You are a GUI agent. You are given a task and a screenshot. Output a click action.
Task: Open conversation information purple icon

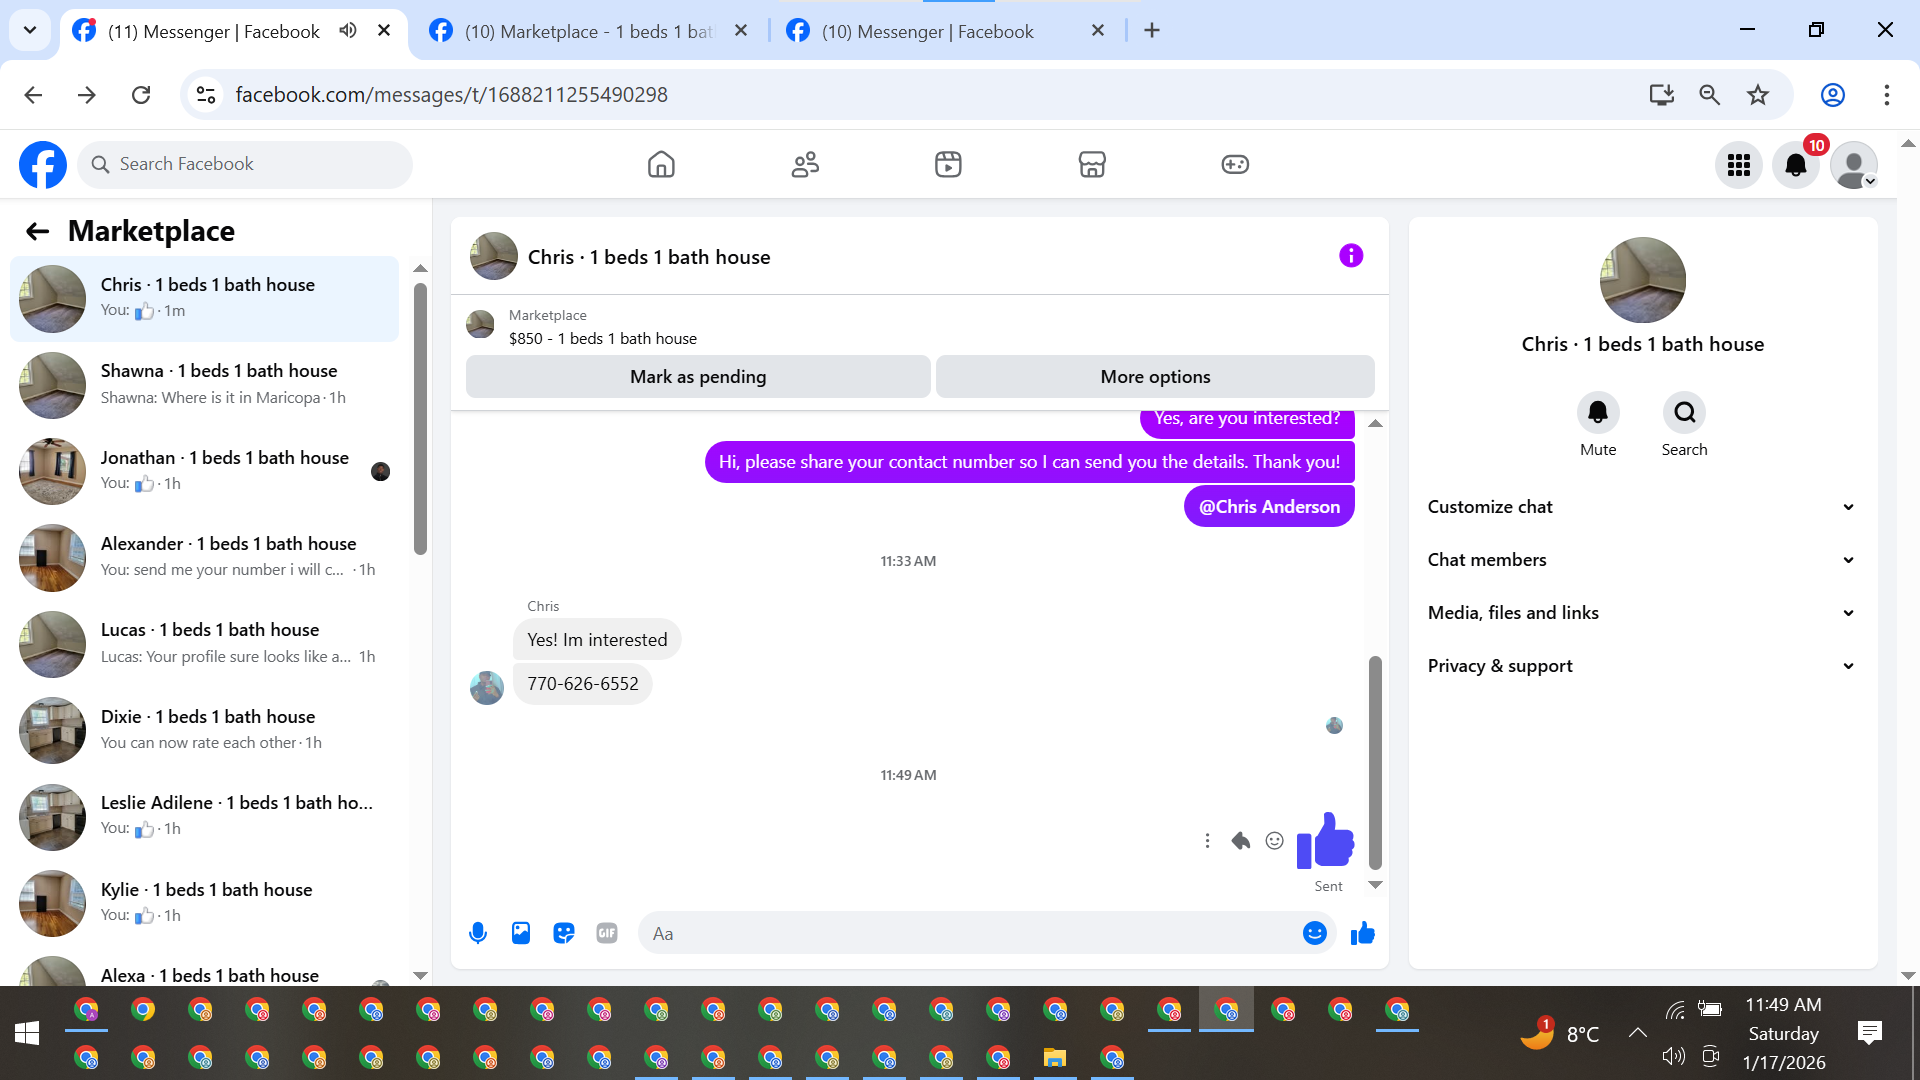1351,256
